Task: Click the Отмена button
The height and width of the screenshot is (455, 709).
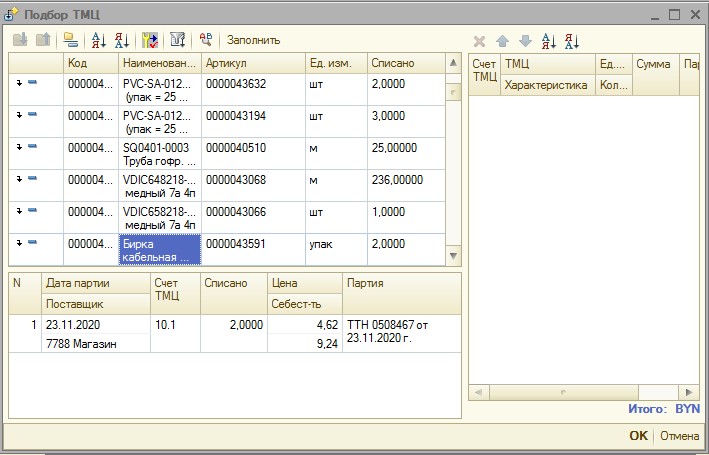Action: (x=679, y=436)
